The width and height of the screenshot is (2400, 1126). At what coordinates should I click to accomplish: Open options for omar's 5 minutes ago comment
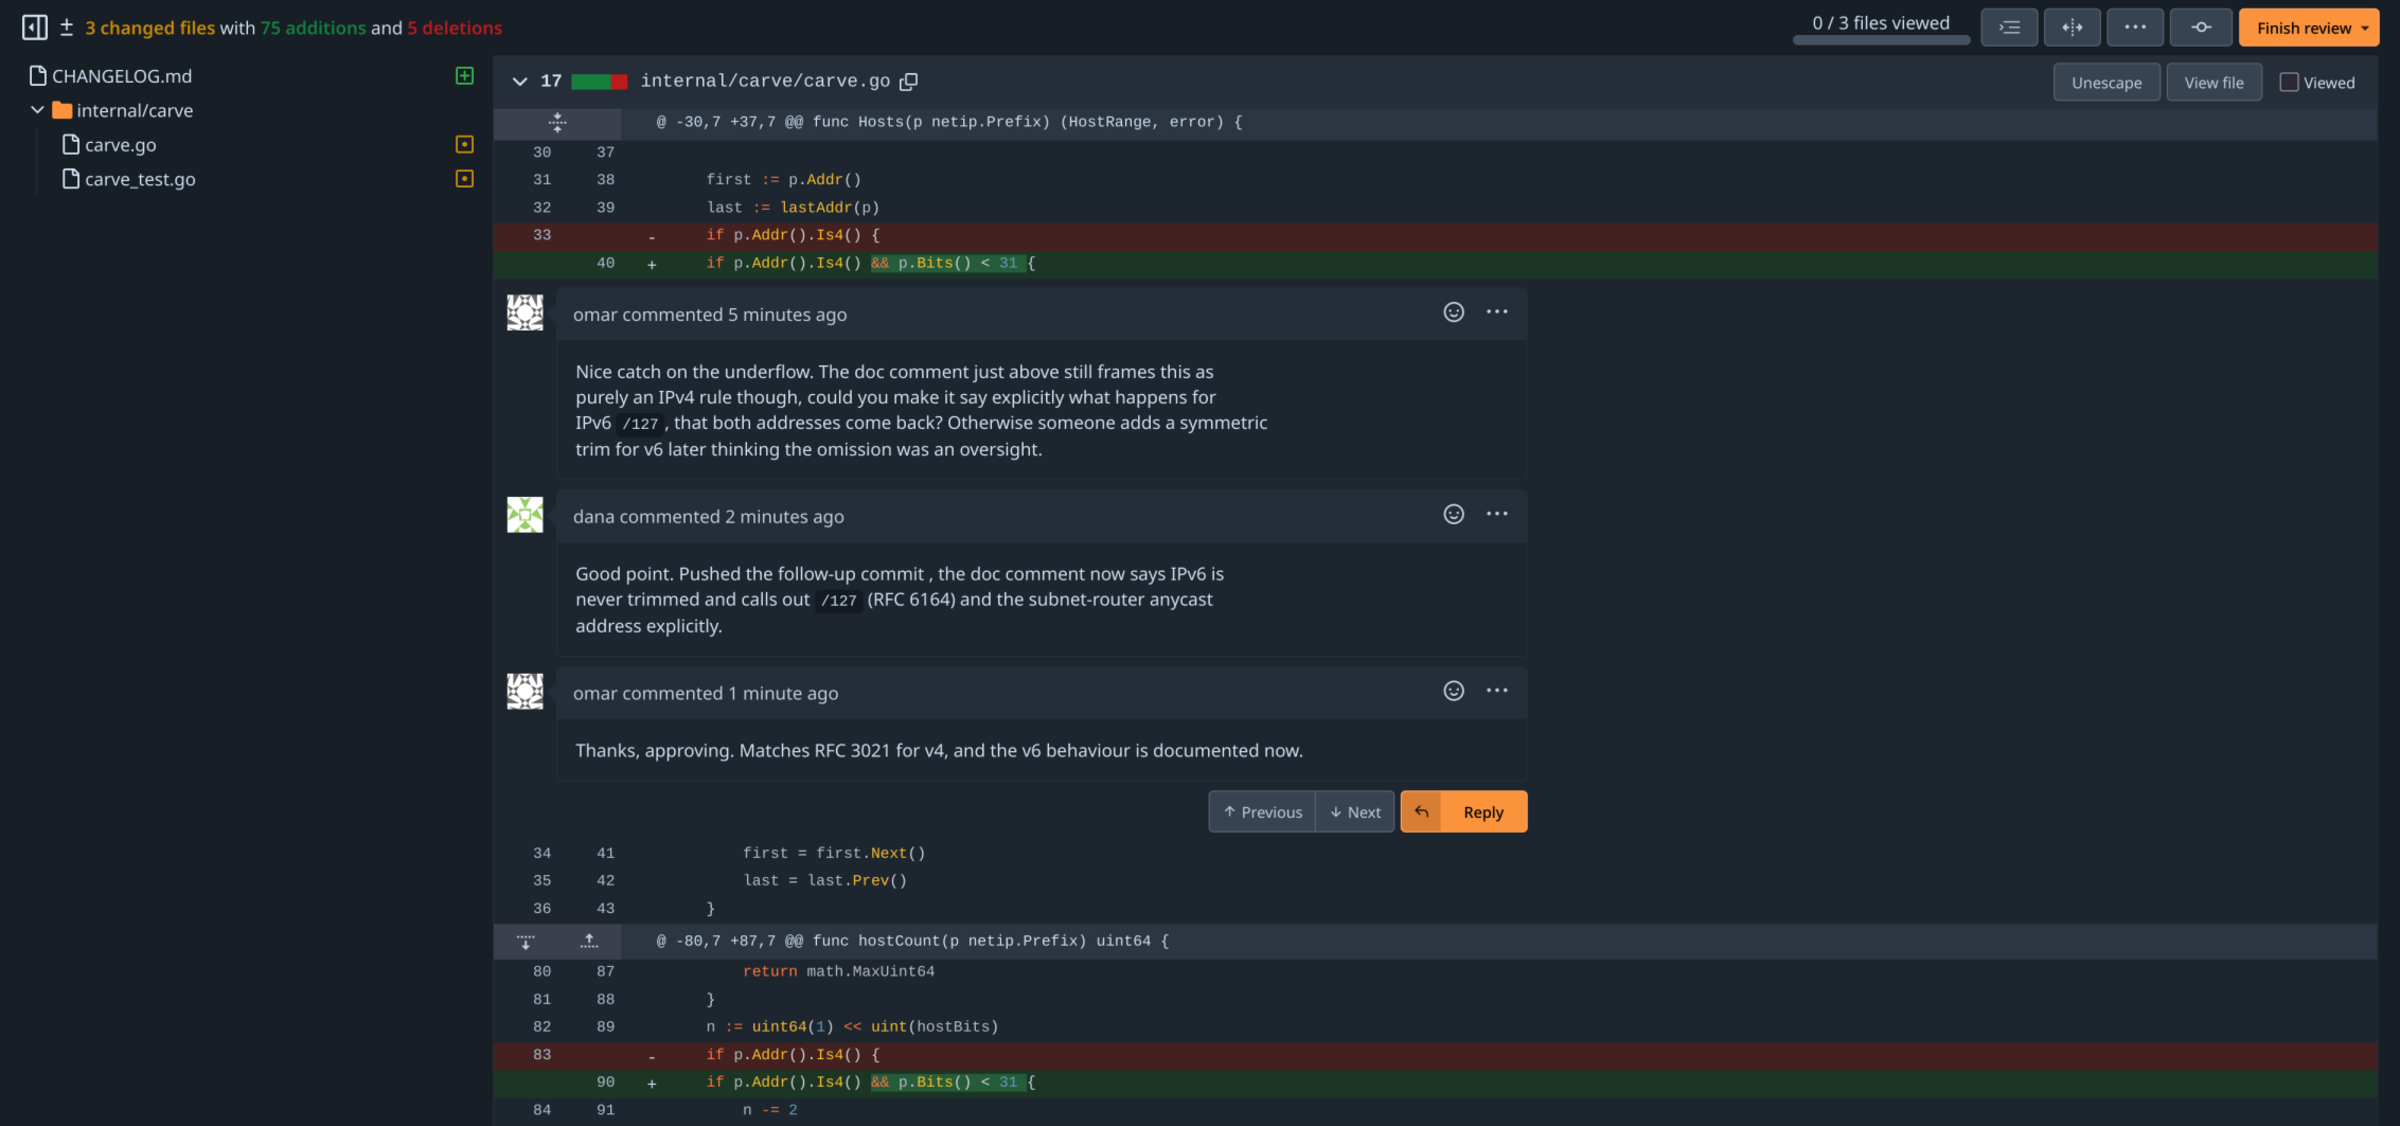(x=1497, y=312)
